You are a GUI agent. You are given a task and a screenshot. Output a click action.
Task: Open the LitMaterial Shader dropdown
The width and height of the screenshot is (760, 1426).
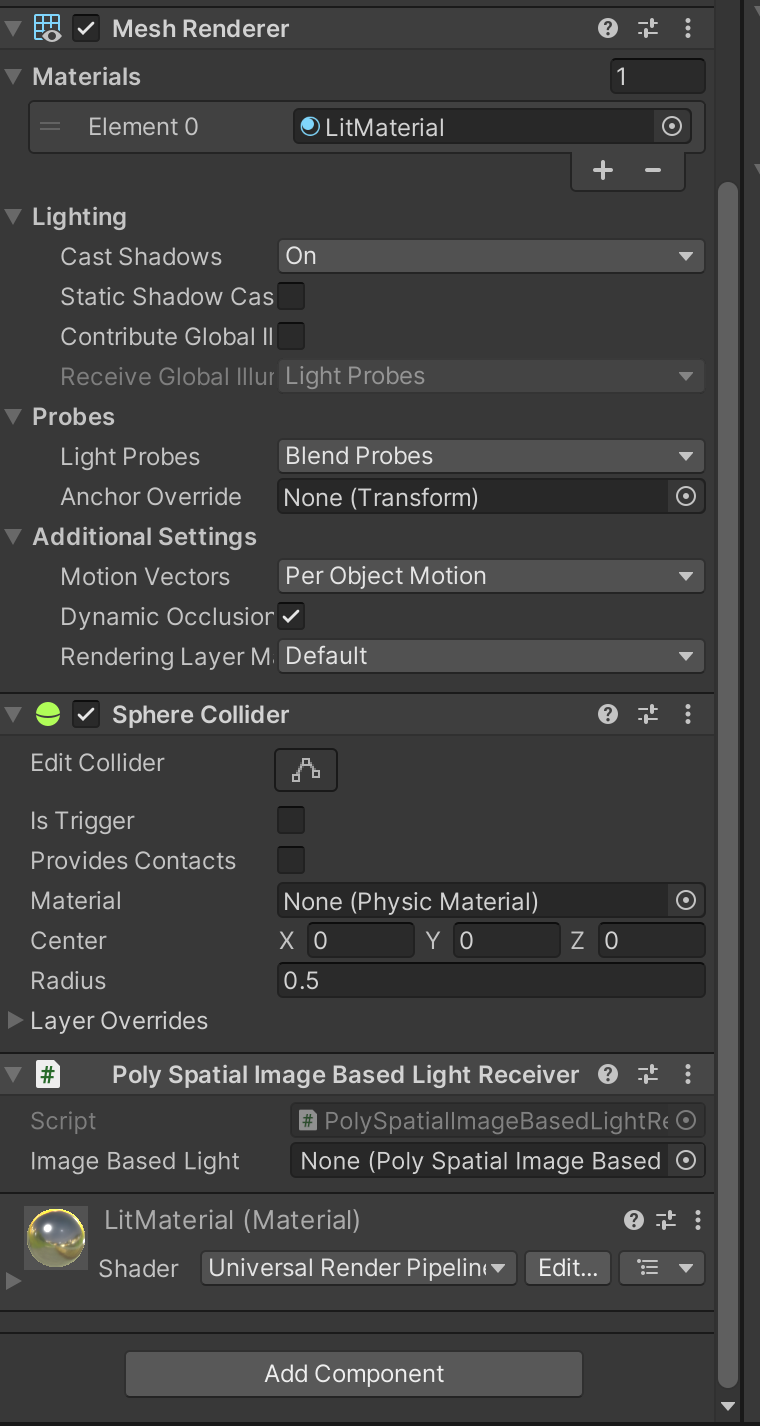359,1268
